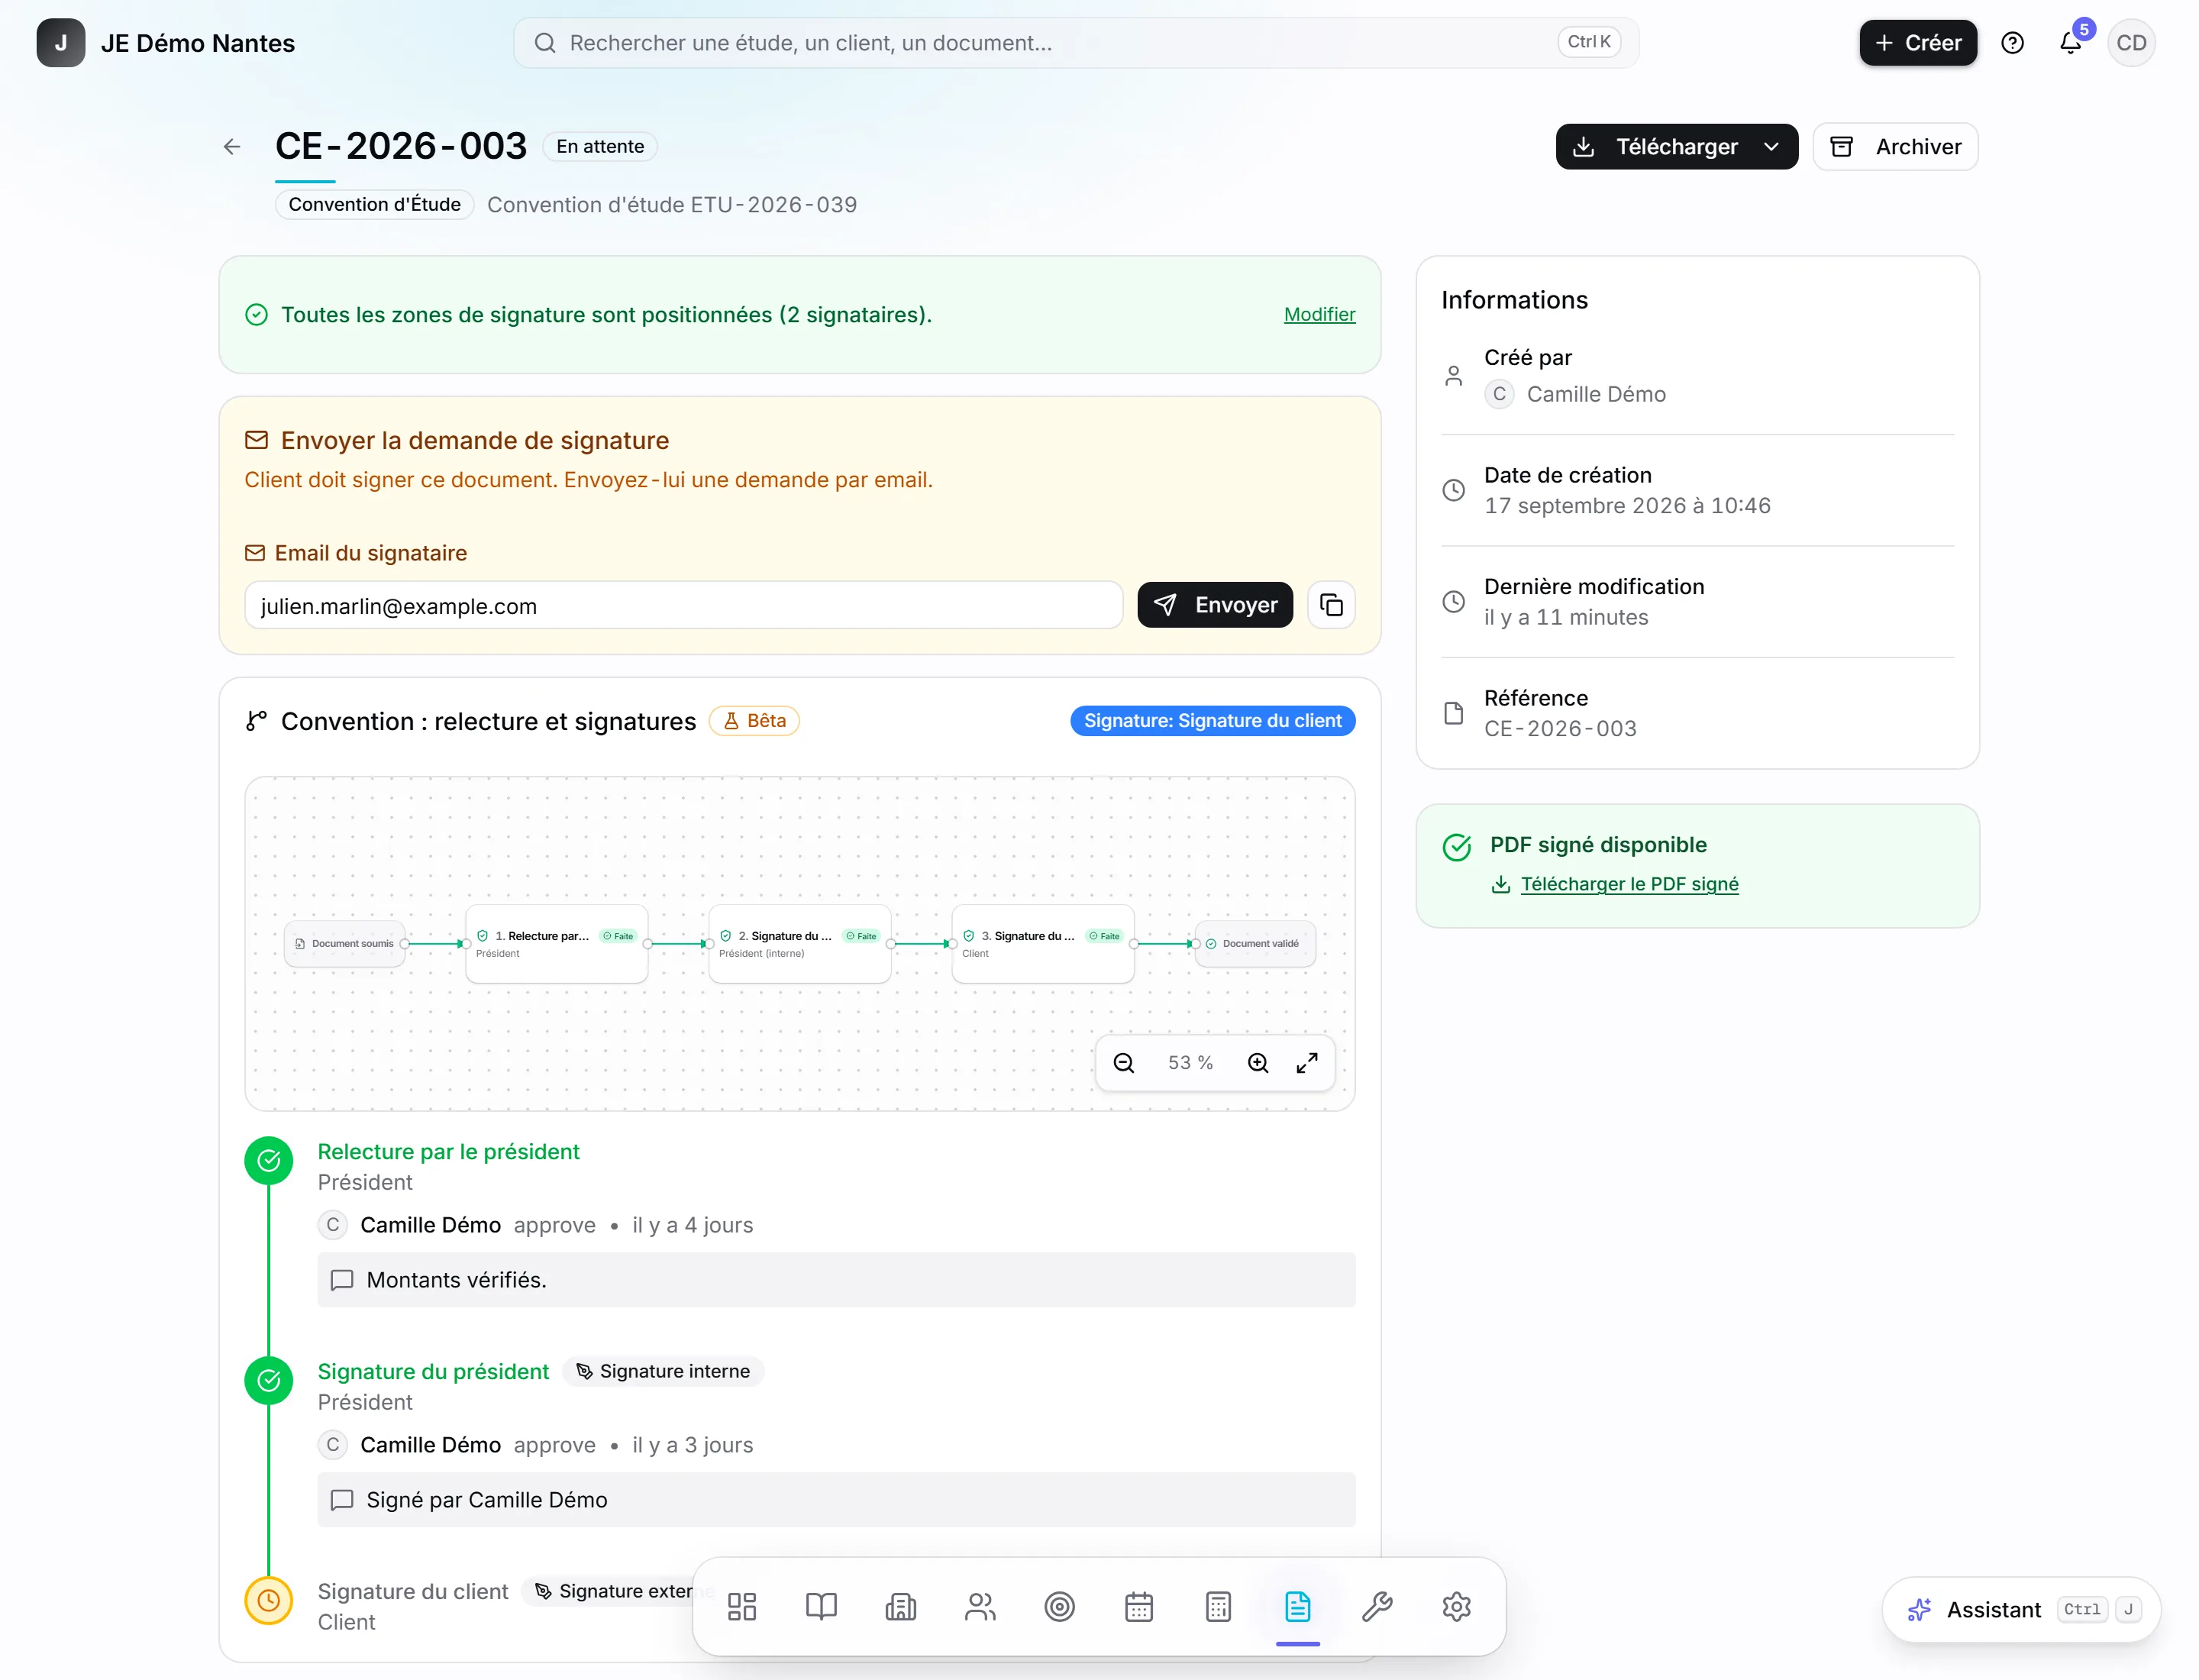Image resolution: width=2199 pixels, height=1680 pixels.
Task: Select the Document validé workflow node
Action: [x=1255, y=944]
